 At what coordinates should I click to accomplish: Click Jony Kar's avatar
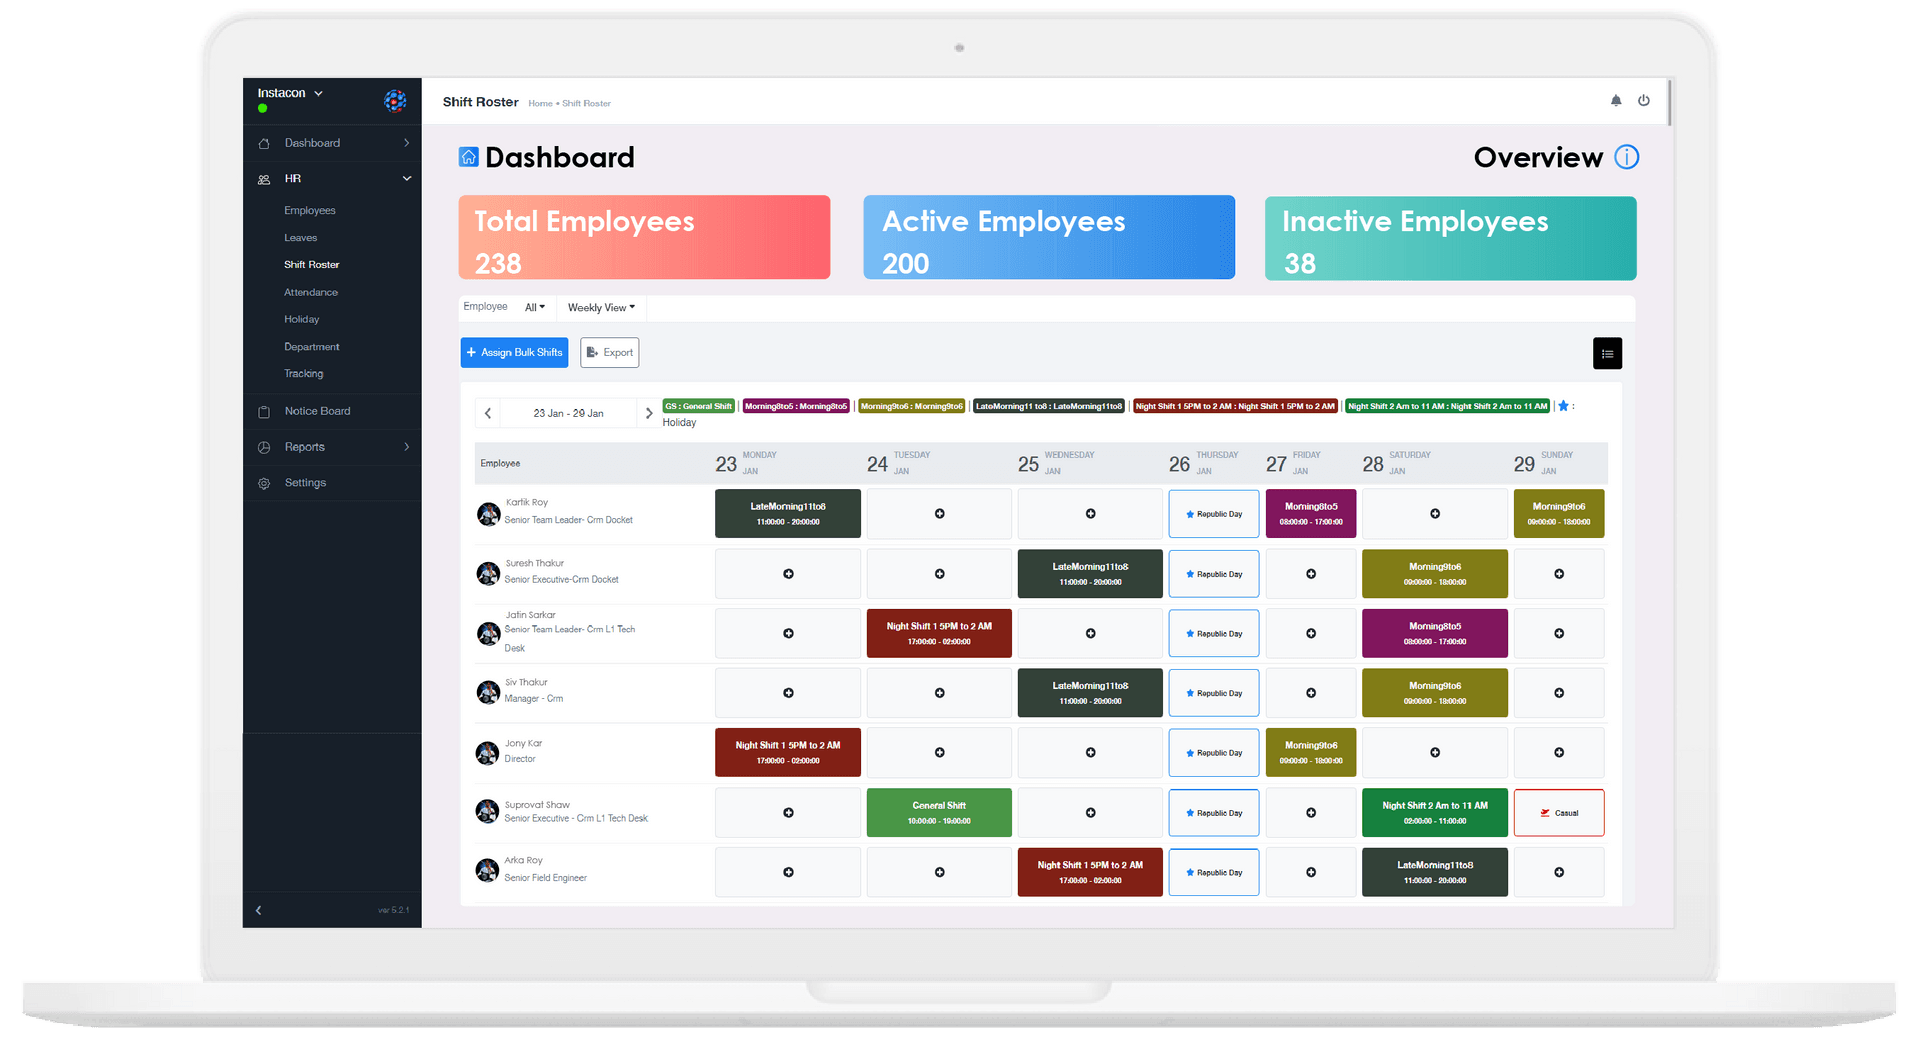click(488, 753)
